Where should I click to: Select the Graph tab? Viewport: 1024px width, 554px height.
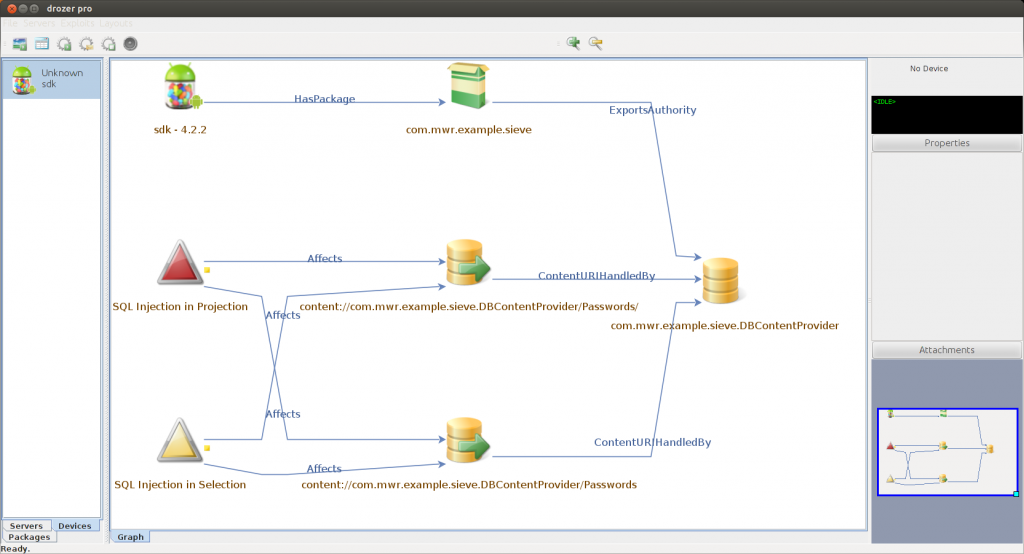pos(131,537)
